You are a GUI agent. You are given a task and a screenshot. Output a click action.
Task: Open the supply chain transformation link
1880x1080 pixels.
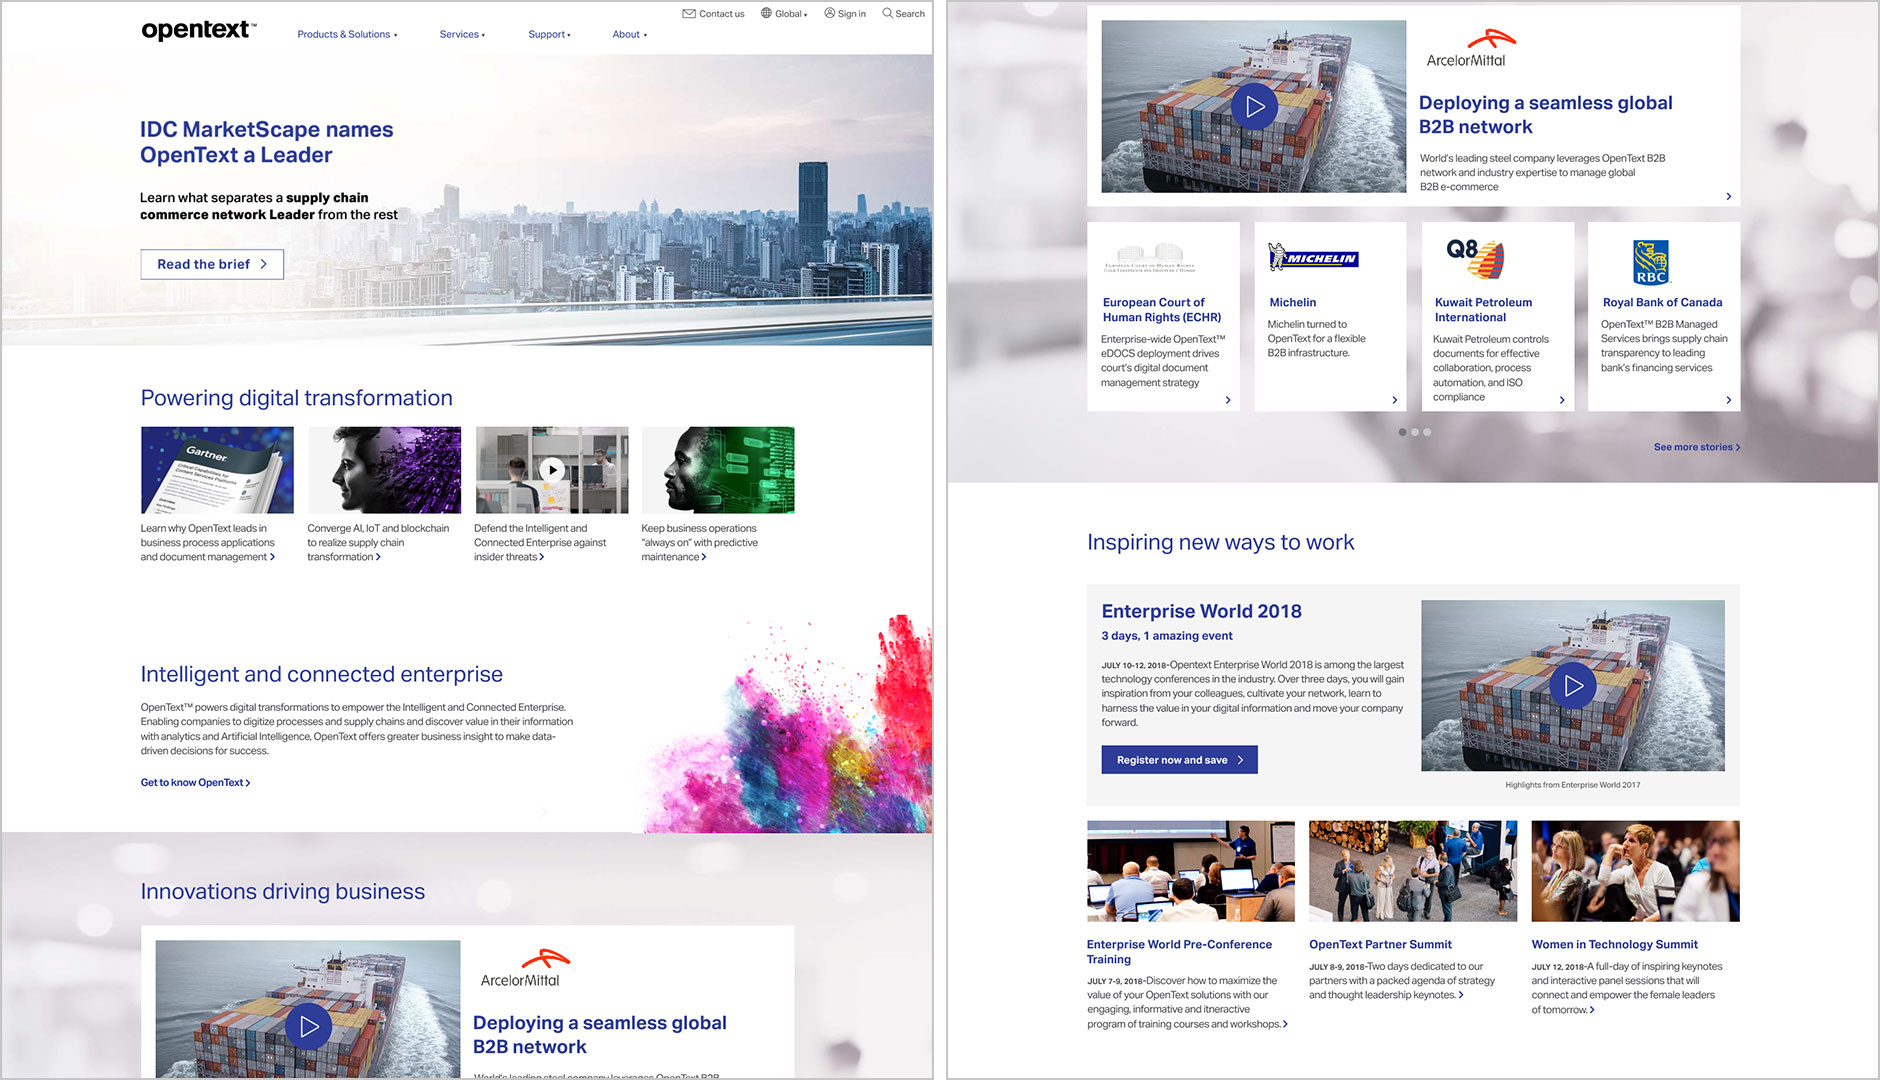point(378,543)
